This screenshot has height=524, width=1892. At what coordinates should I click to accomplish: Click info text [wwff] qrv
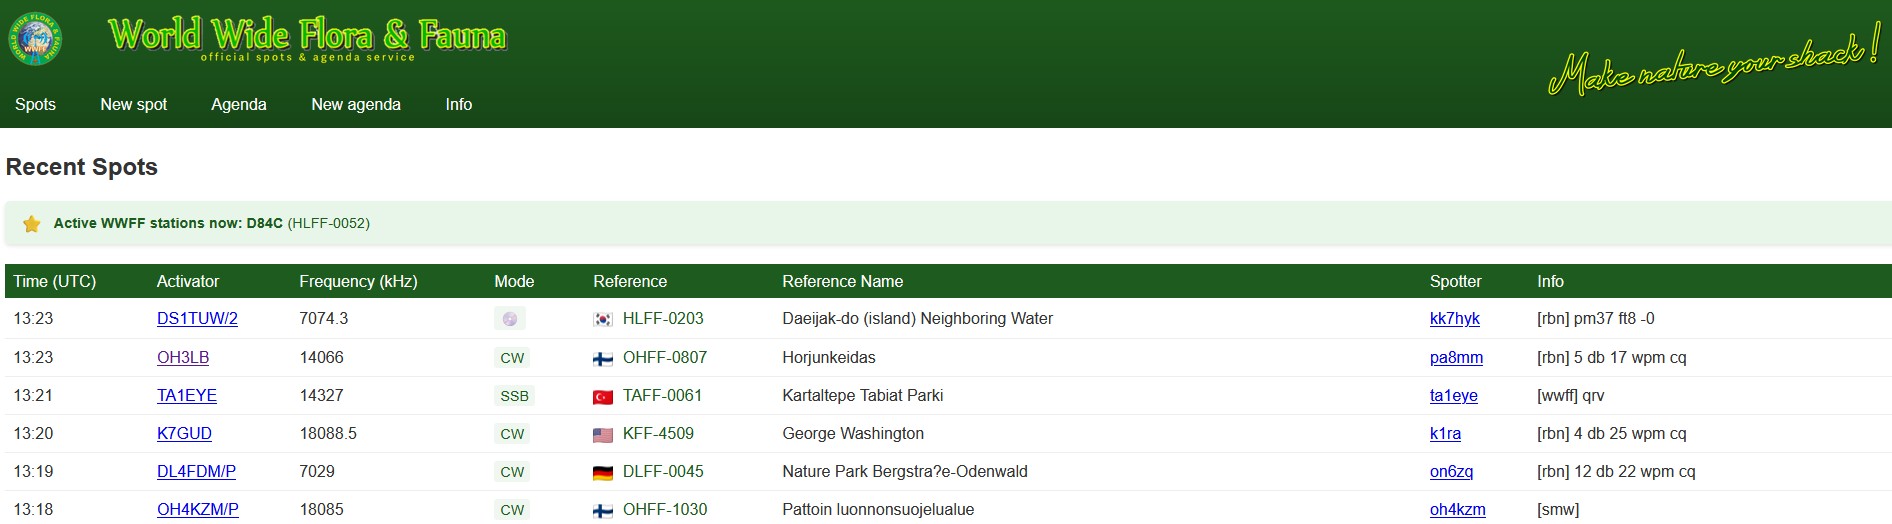[1570, 396]
